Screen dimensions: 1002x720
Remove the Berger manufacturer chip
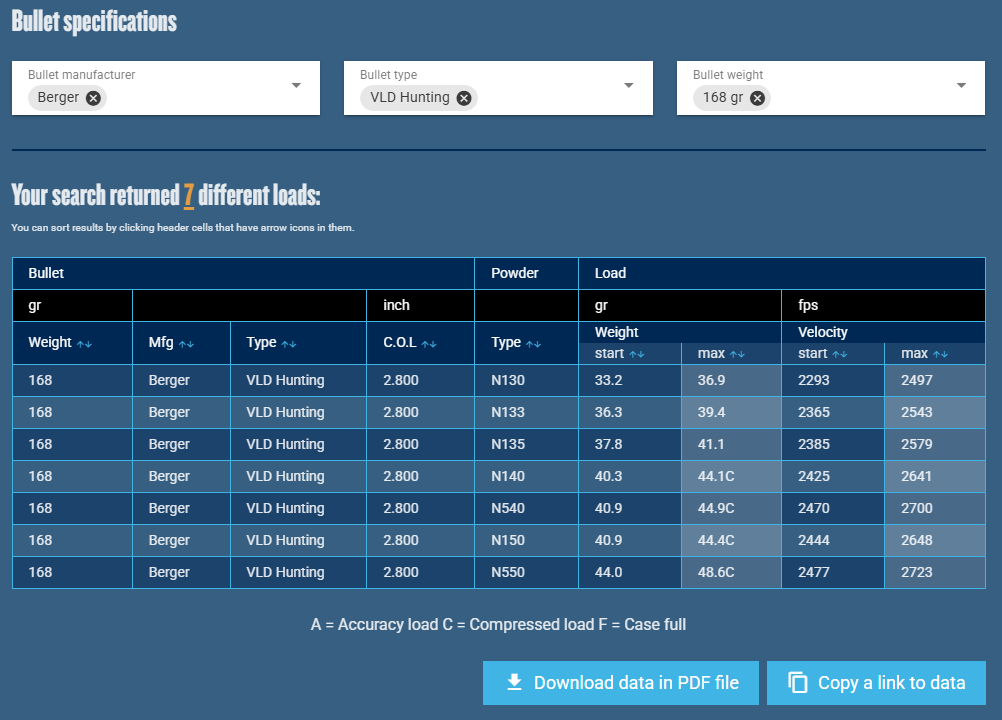[93, 98]
